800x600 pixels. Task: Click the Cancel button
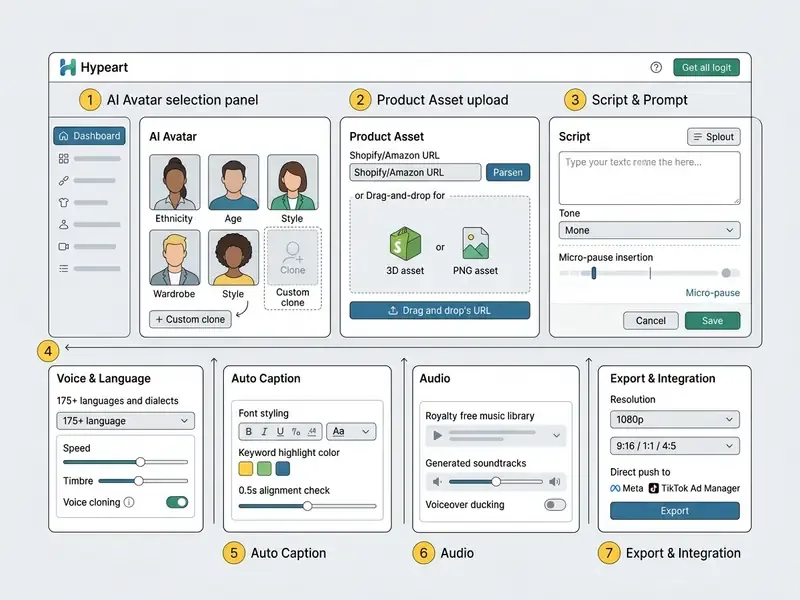(x=651, y=320)
